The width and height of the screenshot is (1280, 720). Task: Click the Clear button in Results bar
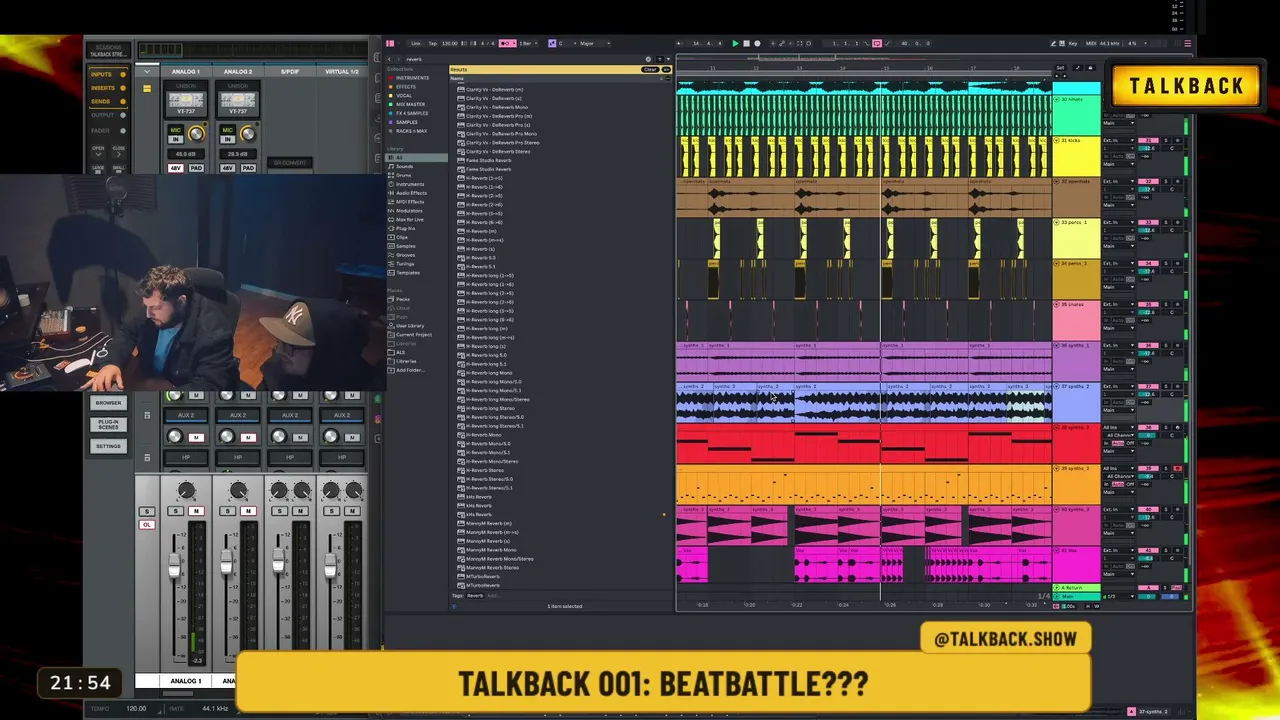(650, 69)
